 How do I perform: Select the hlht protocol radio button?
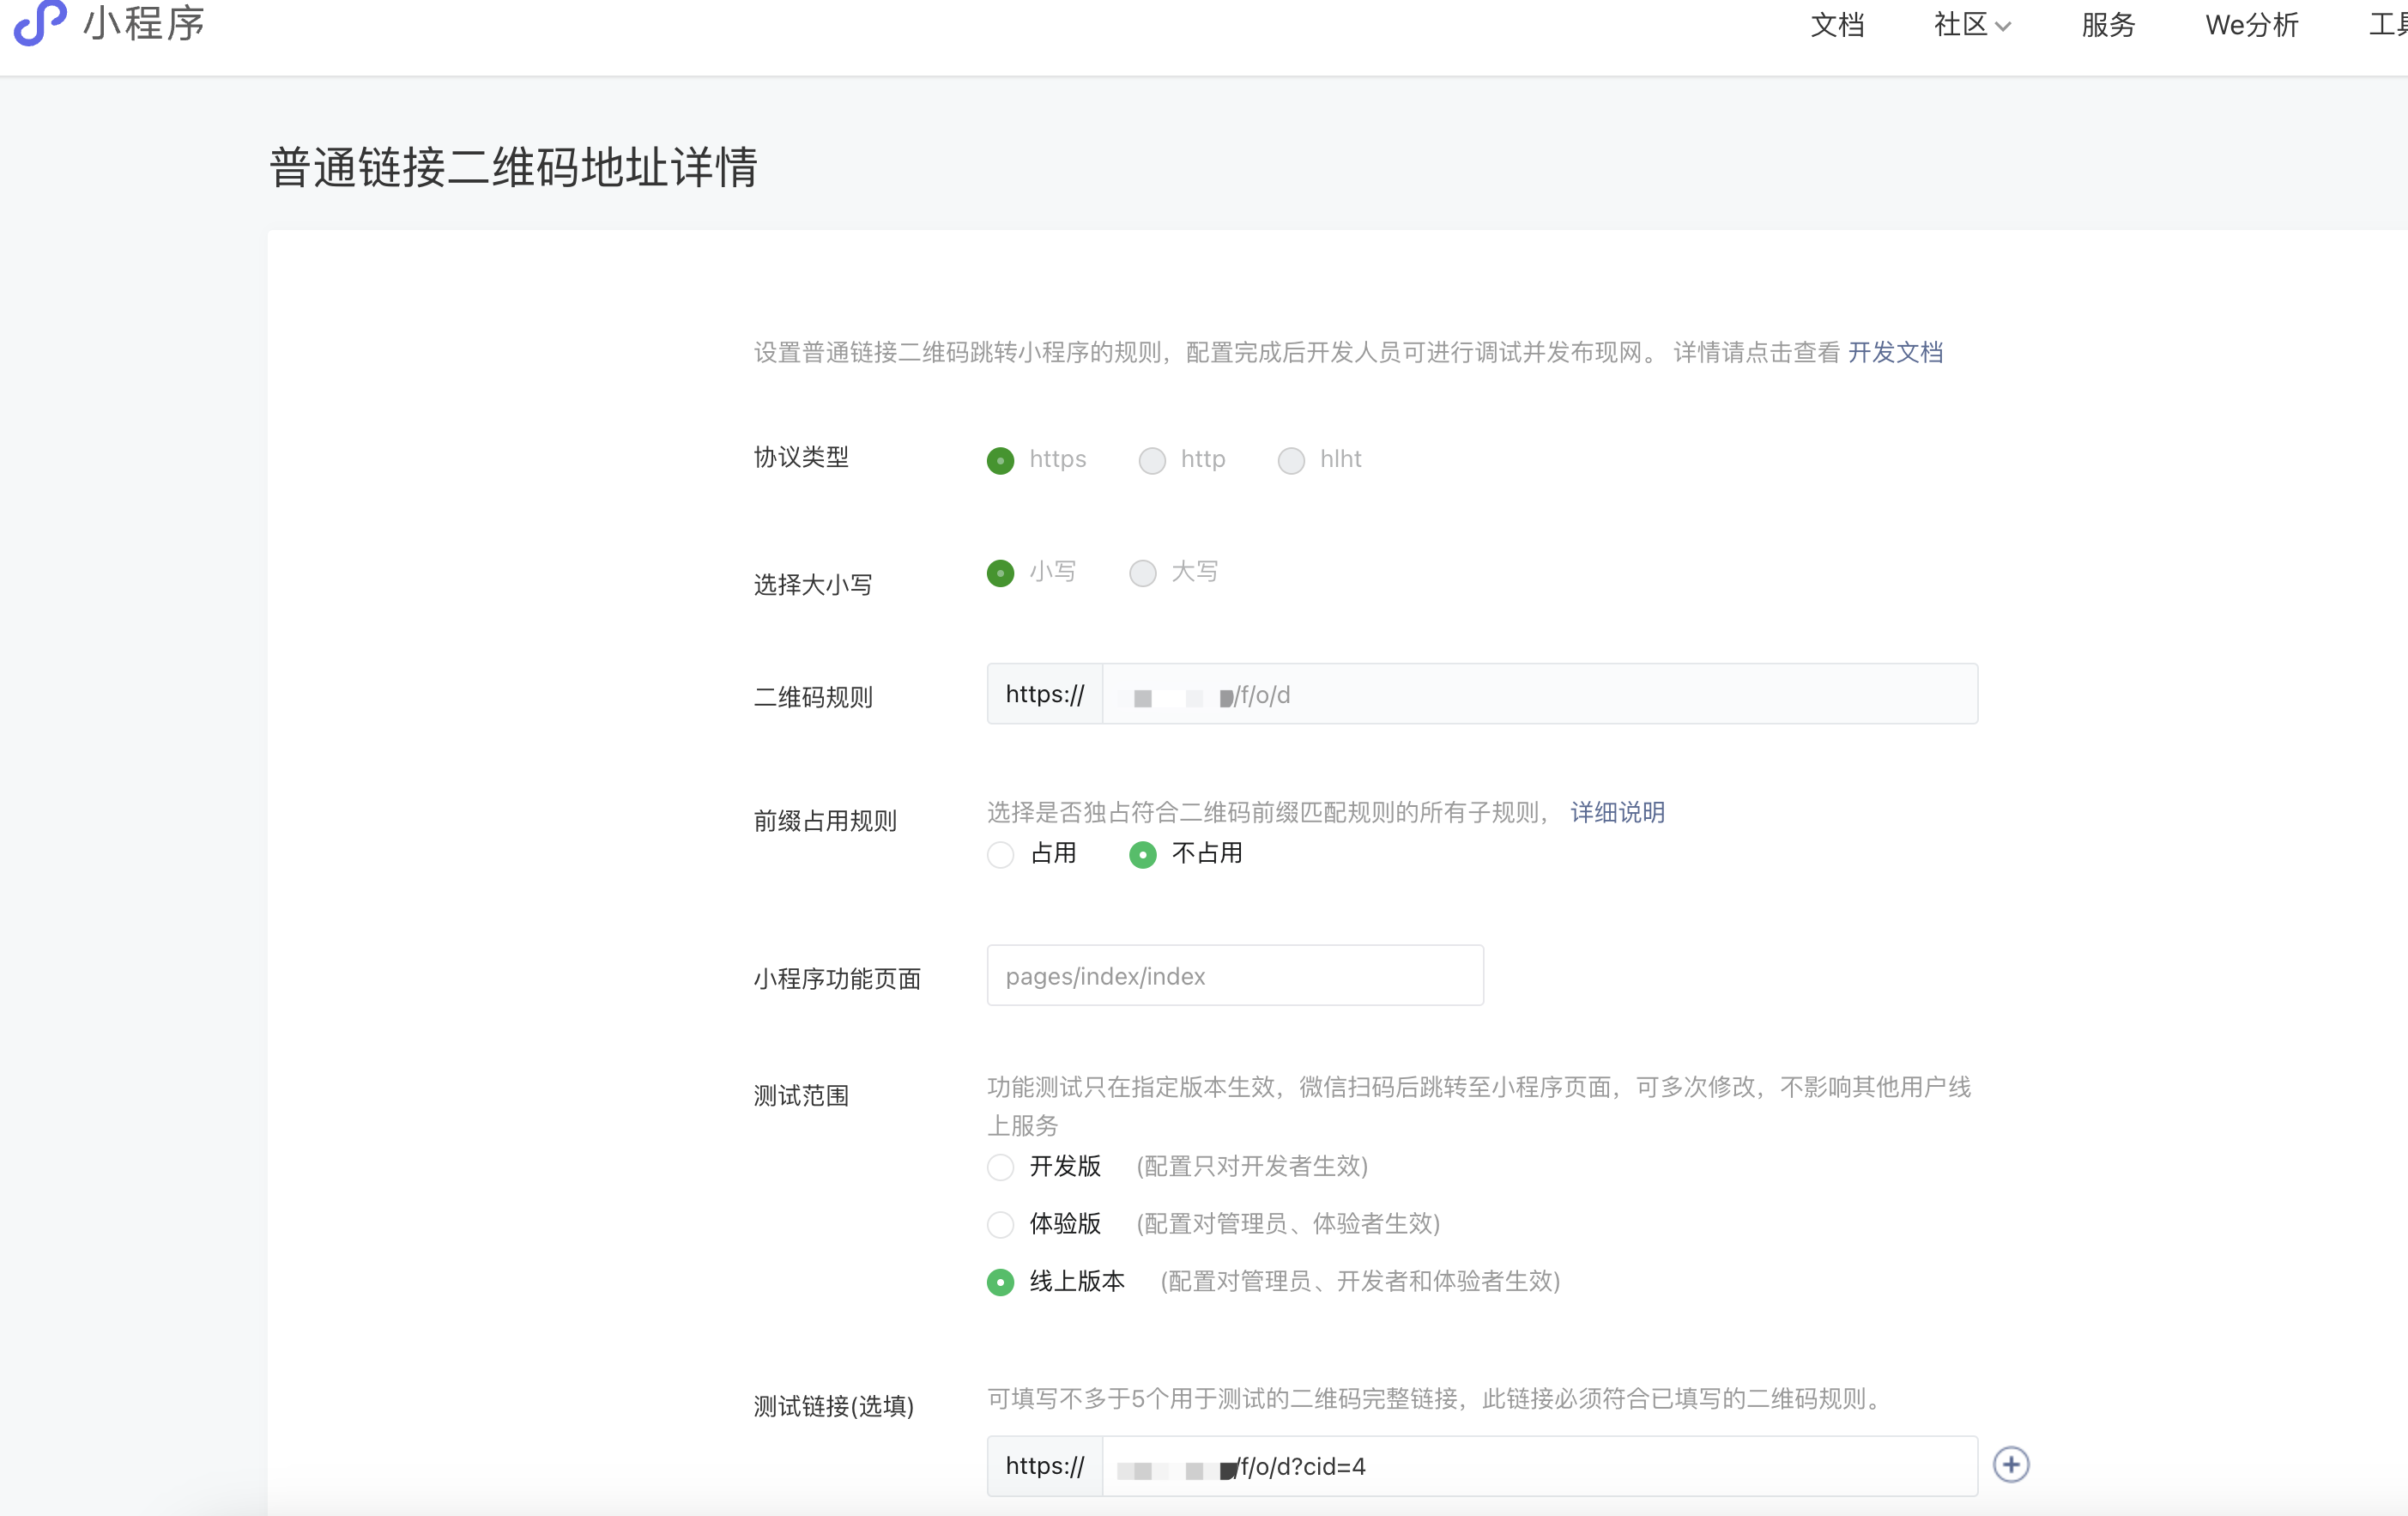pos(1291,460)
